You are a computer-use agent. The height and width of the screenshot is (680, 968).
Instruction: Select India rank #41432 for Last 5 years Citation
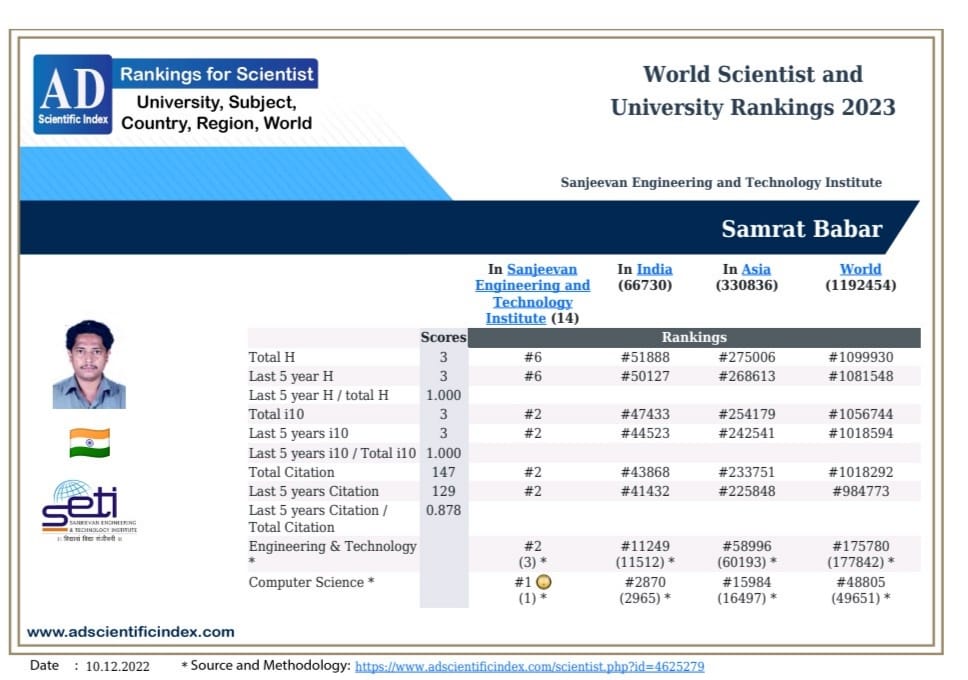645,491
